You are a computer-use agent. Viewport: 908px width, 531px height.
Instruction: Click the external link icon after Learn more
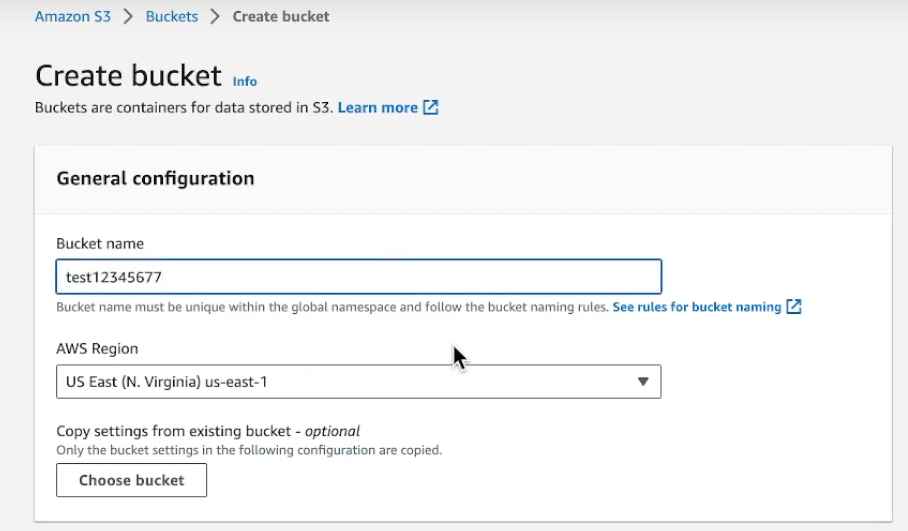click(x=431, y=107)
